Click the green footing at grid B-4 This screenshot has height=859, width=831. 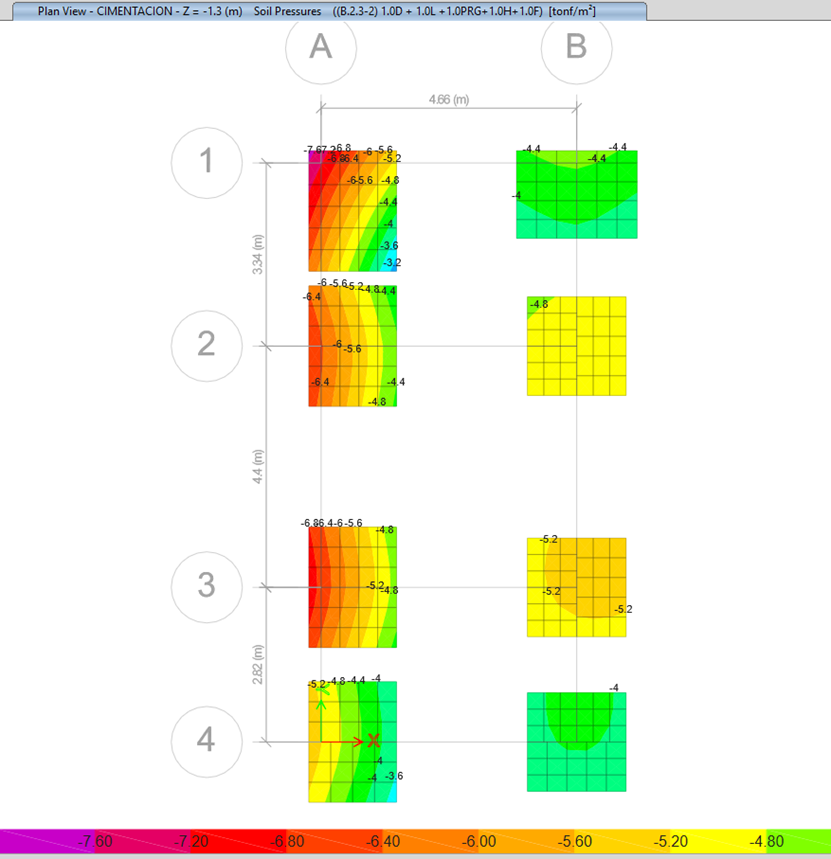pos(576,742)
